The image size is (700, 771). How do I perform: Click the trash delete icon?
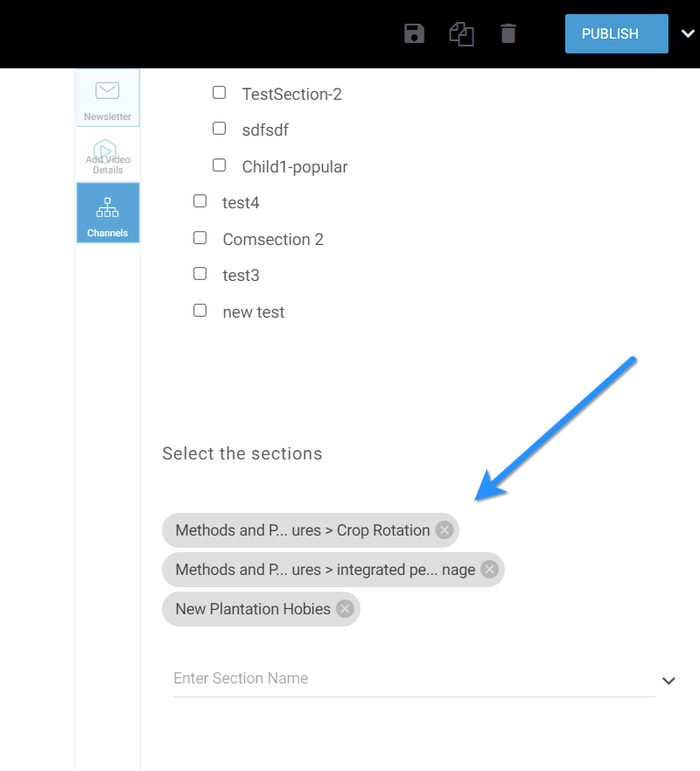coord(509,34)
